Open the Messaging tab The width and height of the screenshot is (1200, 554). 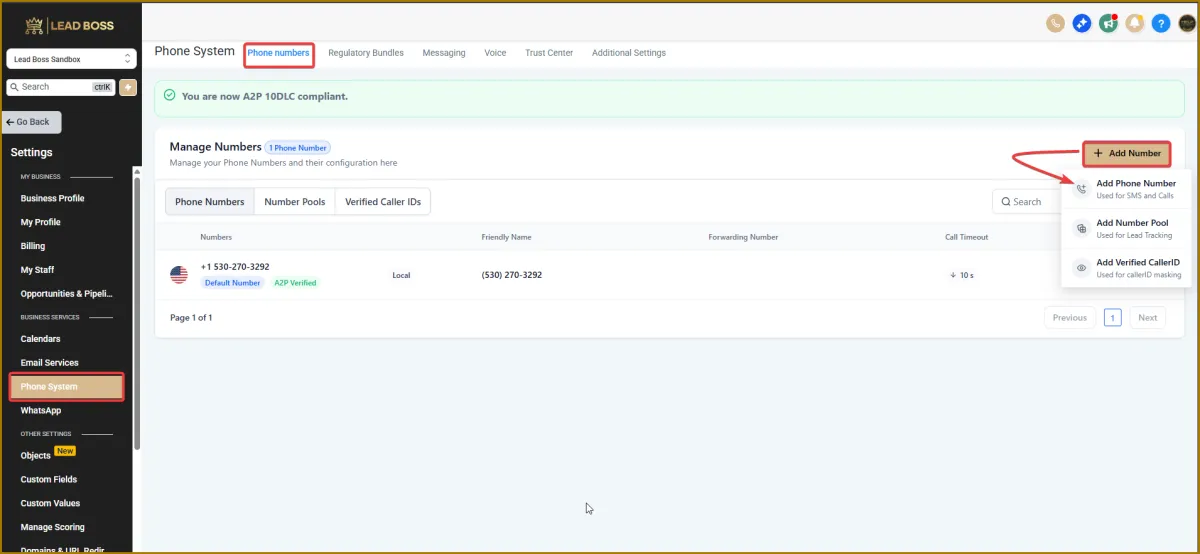(444, 53)
